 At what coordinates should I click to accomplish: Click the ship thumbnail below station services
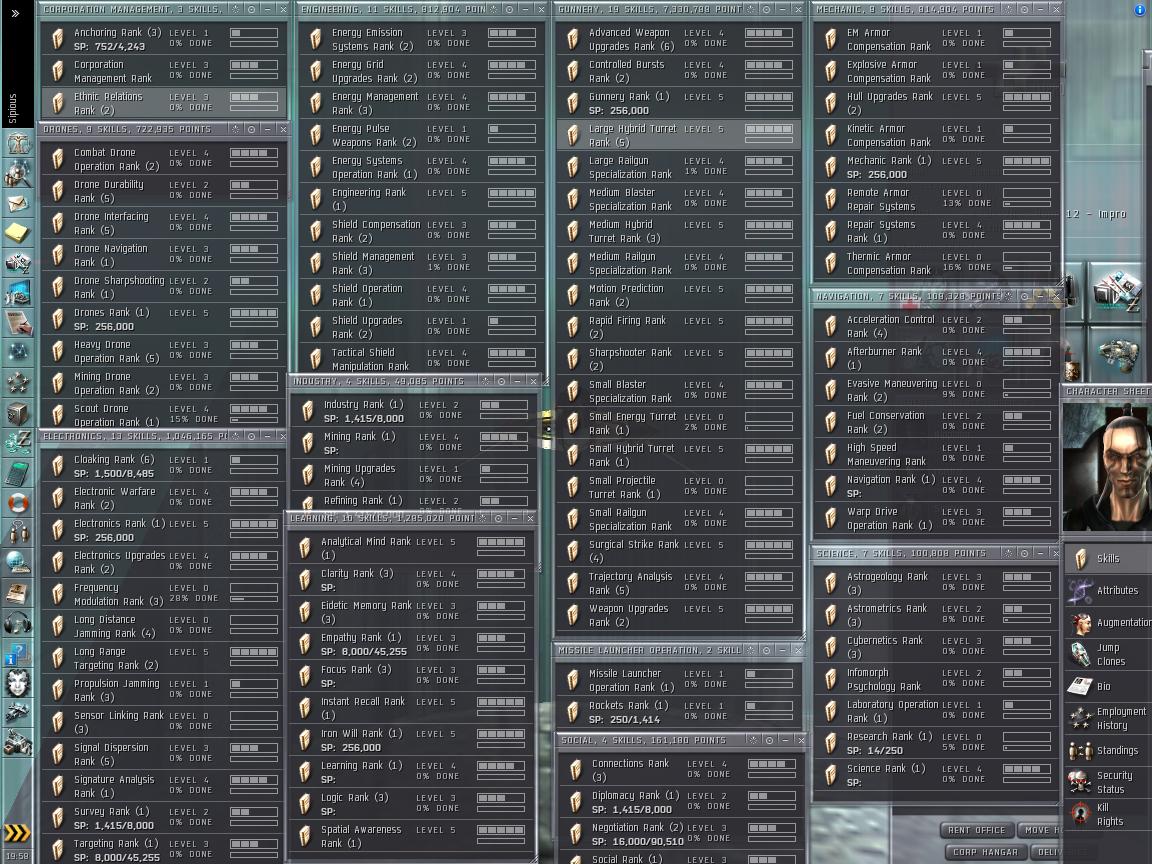point(1117,354)
